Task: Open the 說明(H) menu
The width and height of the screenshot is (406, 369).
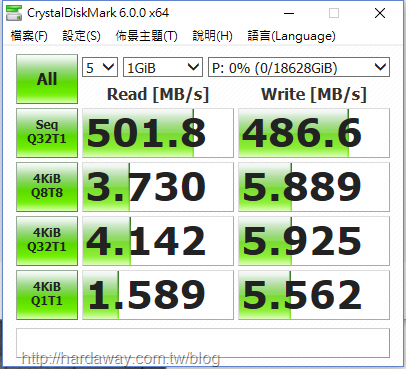Action: pyautogui.click(x=212, y=36)
